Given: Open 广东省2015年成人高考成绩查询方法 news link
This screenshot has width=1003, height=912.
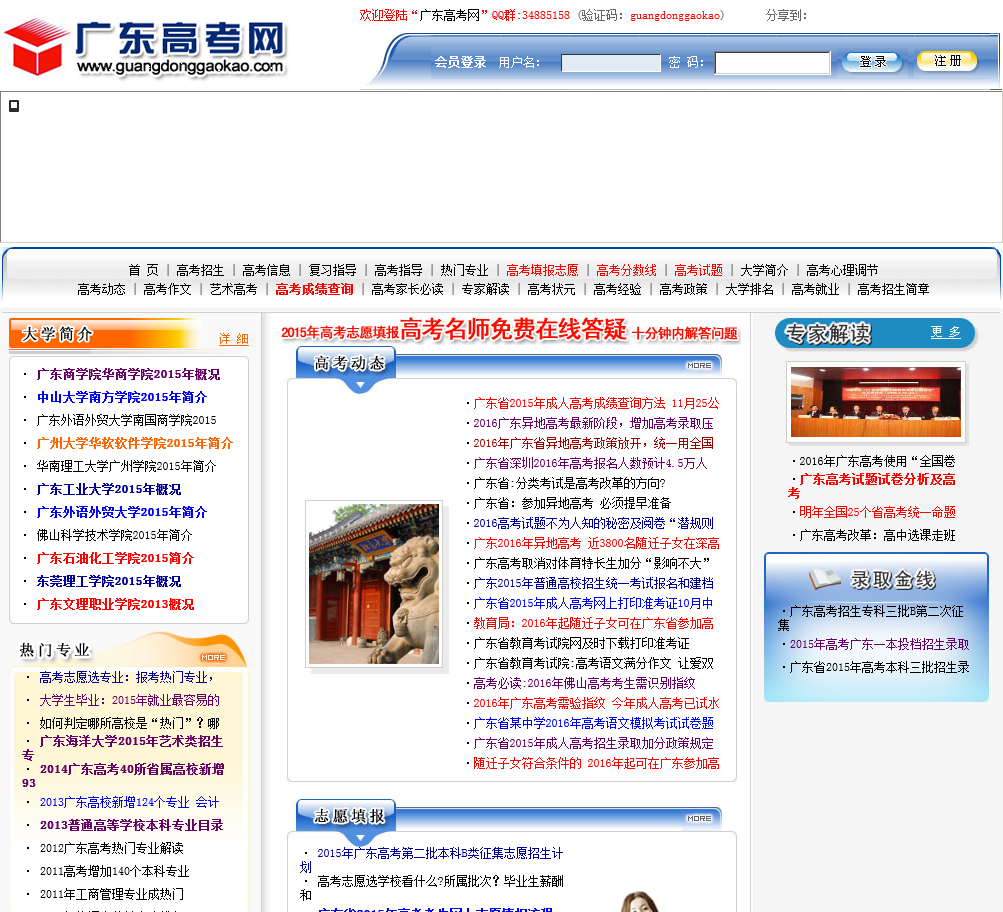Looking at the screenshot, I should [596, 403].
